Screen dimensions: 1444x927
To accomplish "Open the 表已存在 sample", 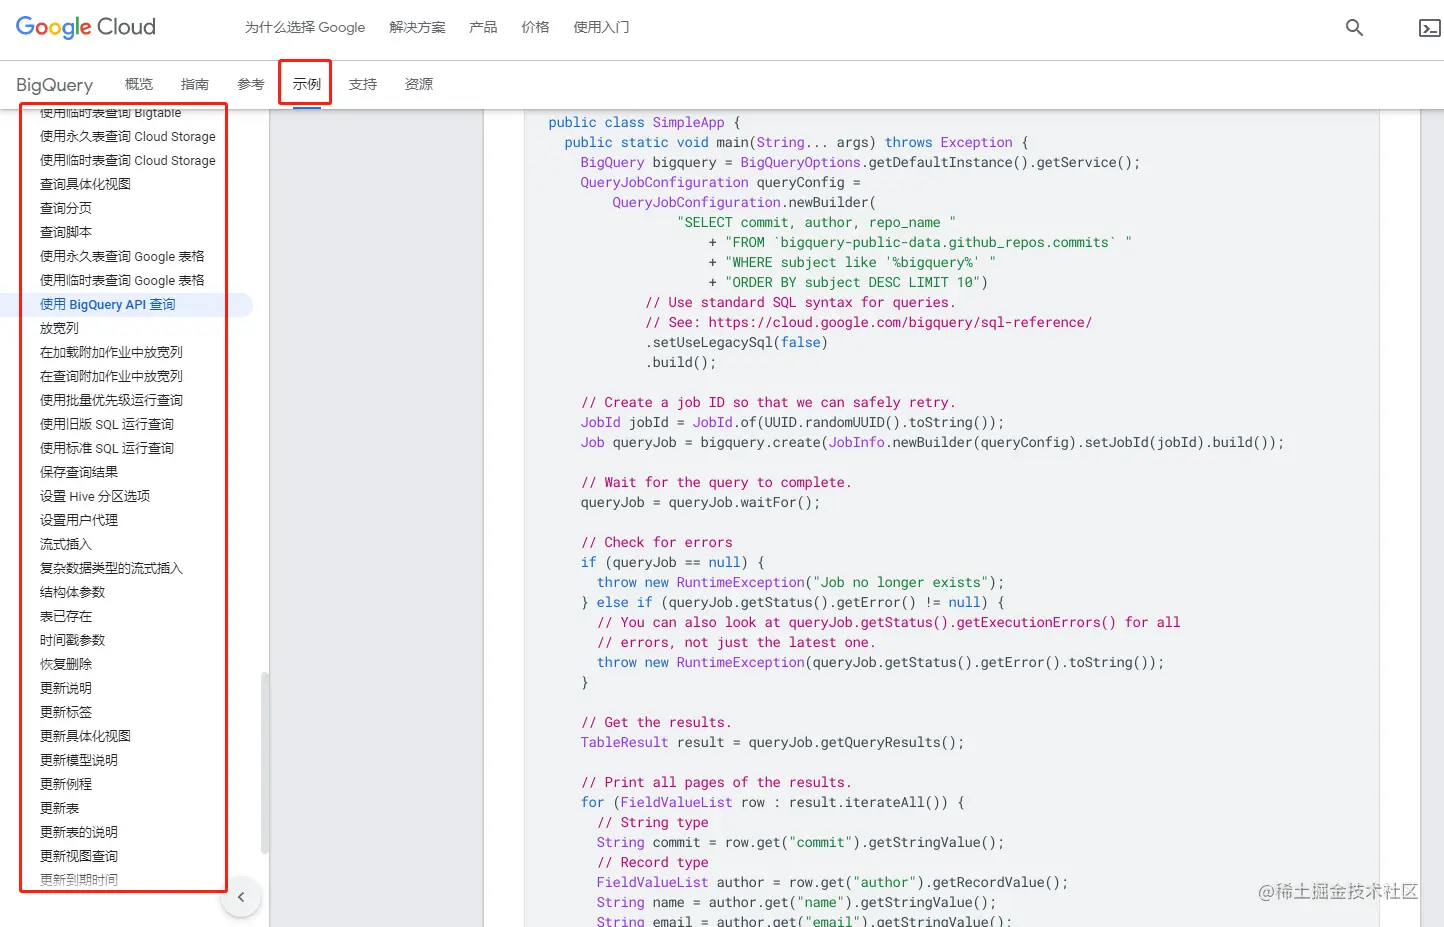I will click(66, 616).
